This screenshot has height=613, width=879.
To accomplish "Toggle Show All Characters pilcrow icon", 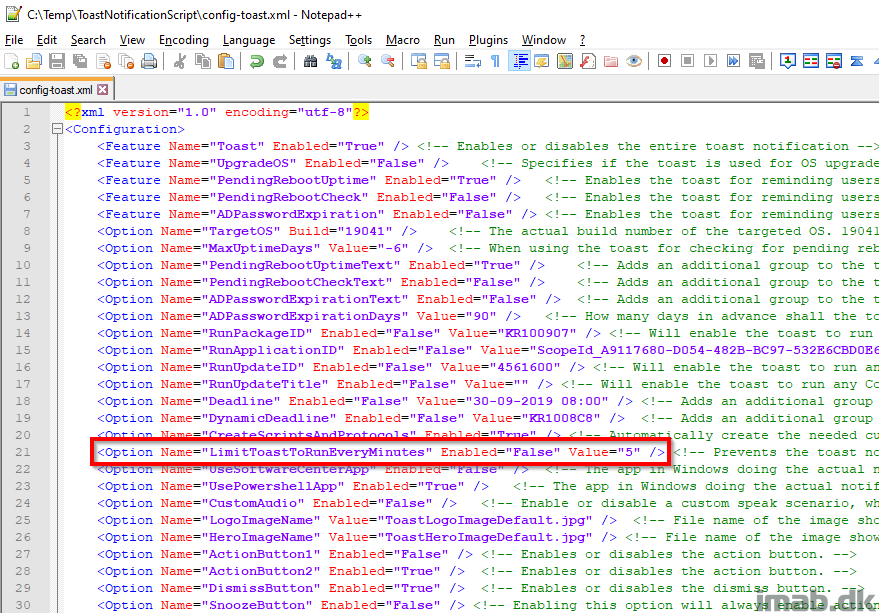I will [496, 61].
